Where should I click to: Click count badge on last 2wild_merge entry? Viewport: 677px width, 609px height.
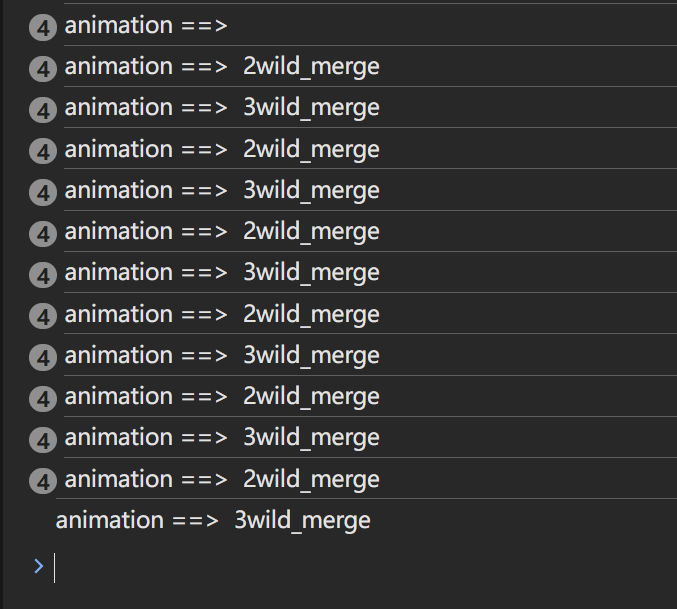[43, 481]
